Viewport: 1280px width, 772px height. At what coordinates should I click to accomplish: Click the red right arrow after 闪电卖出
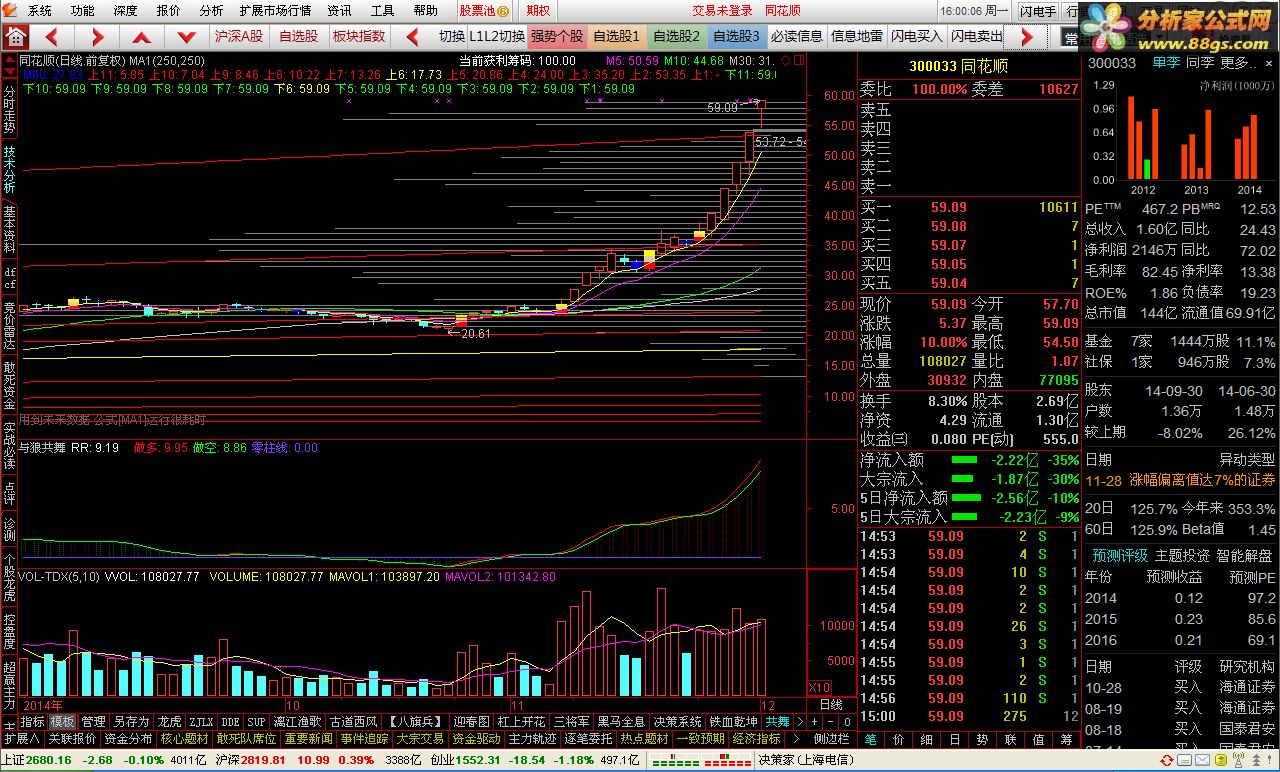click(1027, 37)
